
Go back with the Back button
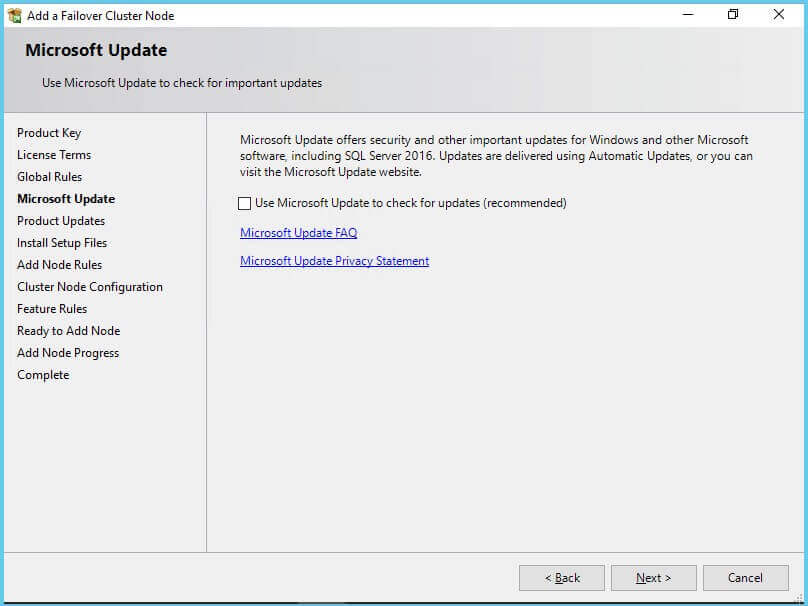click(x=562, y=578)
